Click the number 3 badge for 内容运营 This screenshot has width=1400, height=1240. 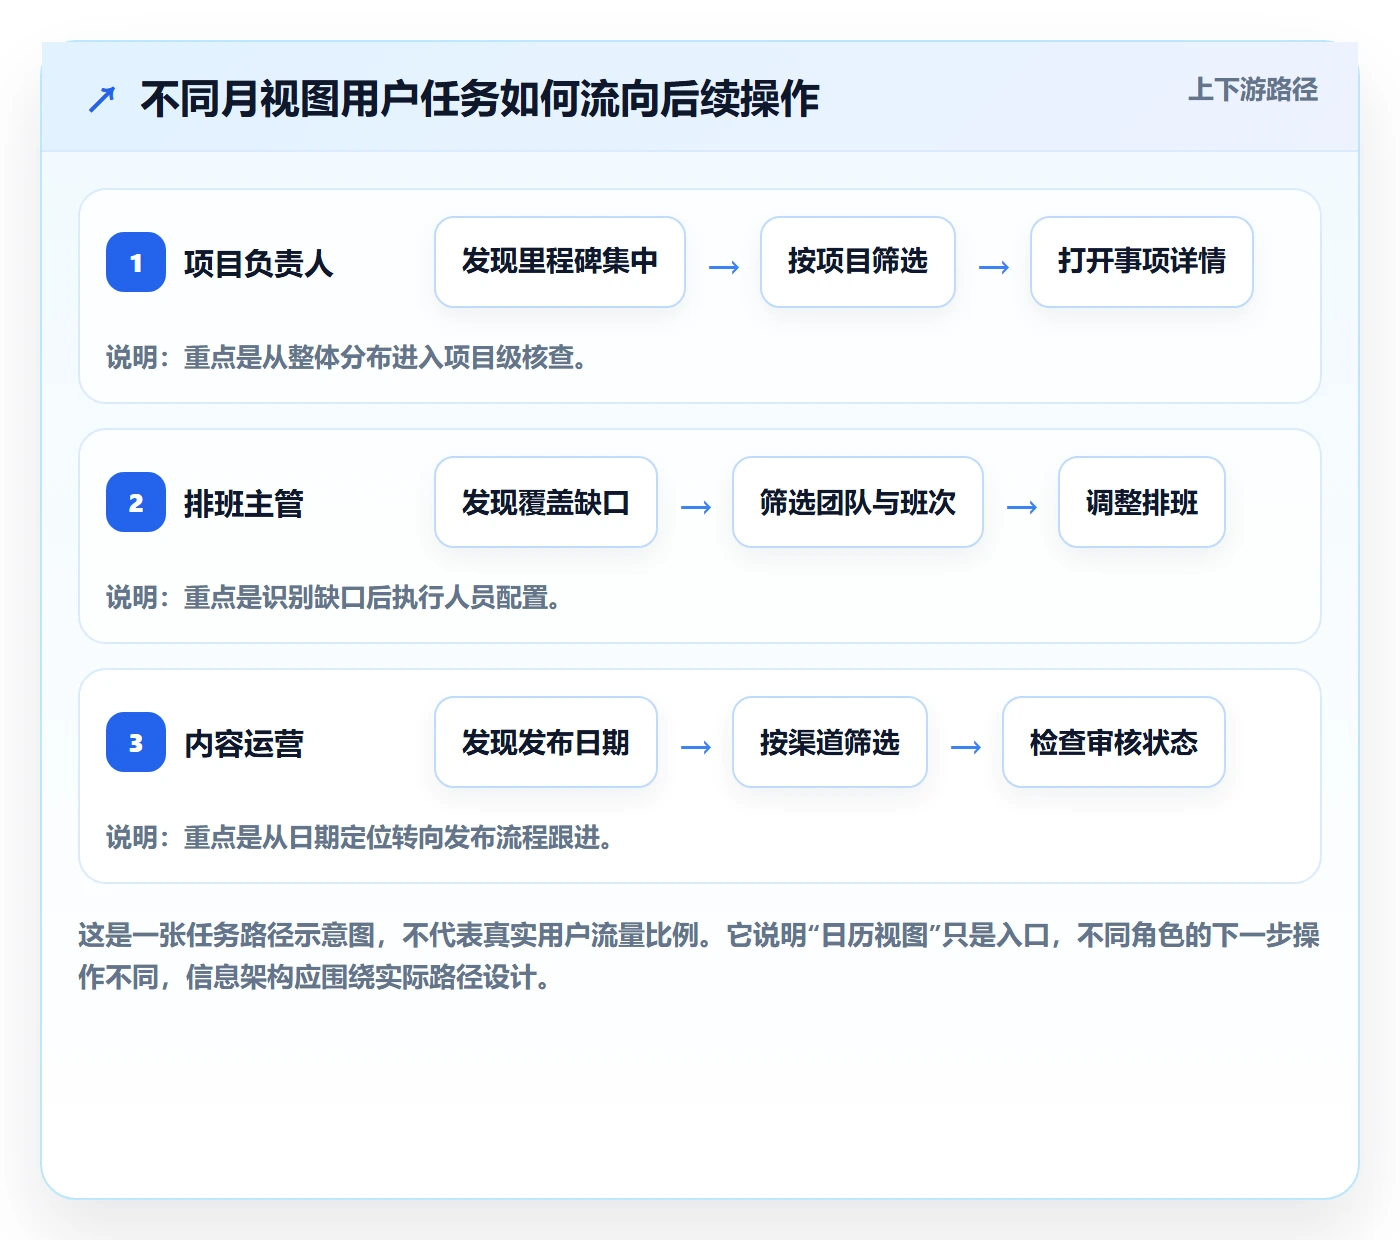tap(136, 742)
